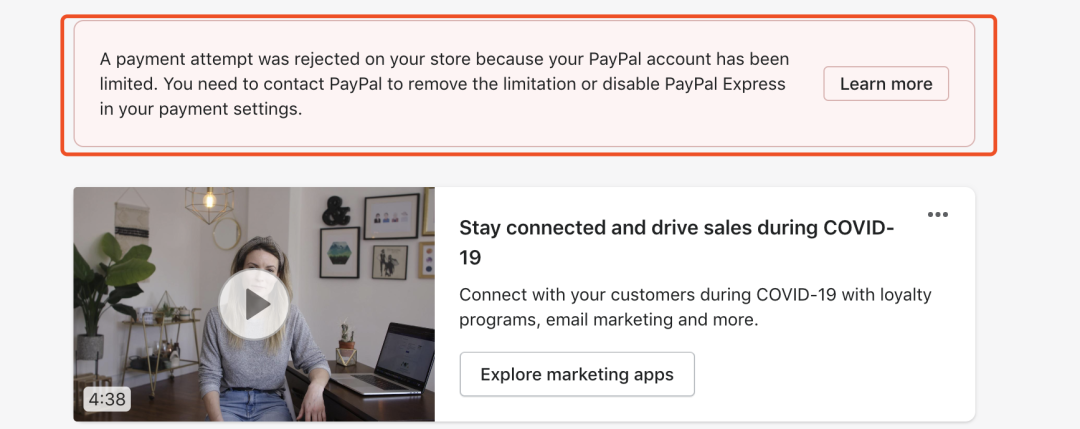Click the loyalty programs description text
The width and height of the screenshot is (1080, 429).
[695, 307]
